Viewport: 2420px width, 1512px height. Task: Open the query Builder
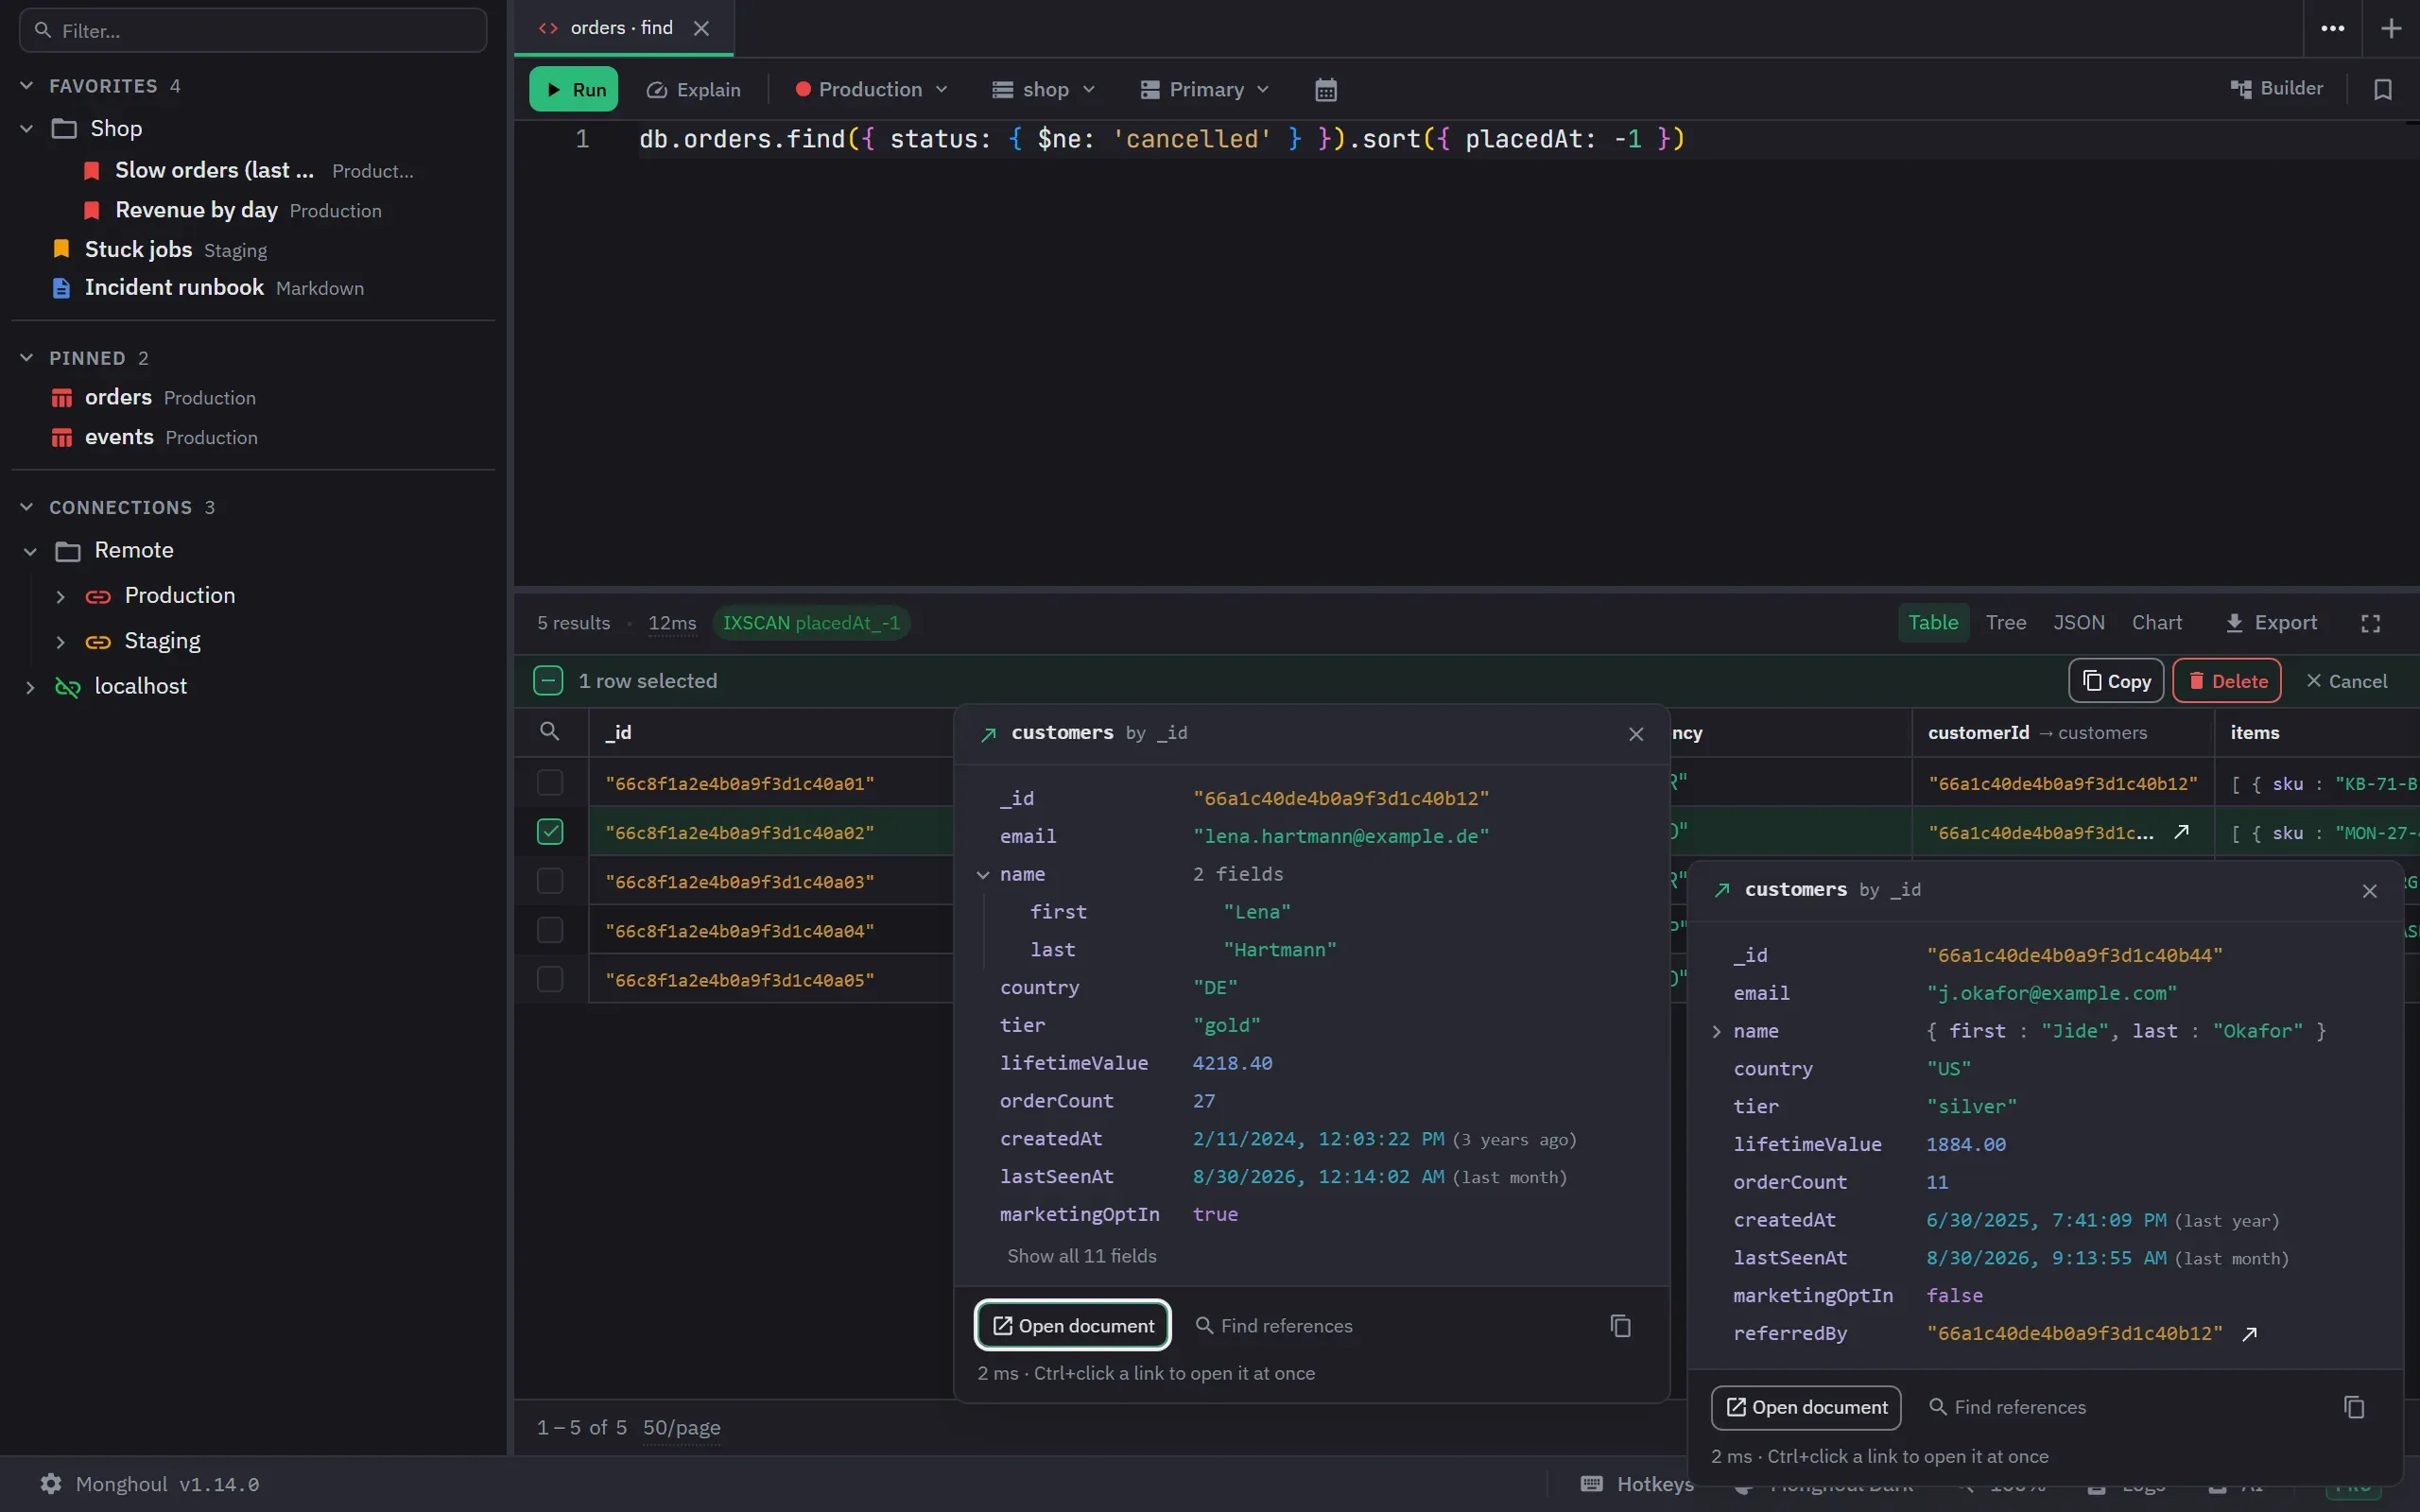[x=2277, y=88]
